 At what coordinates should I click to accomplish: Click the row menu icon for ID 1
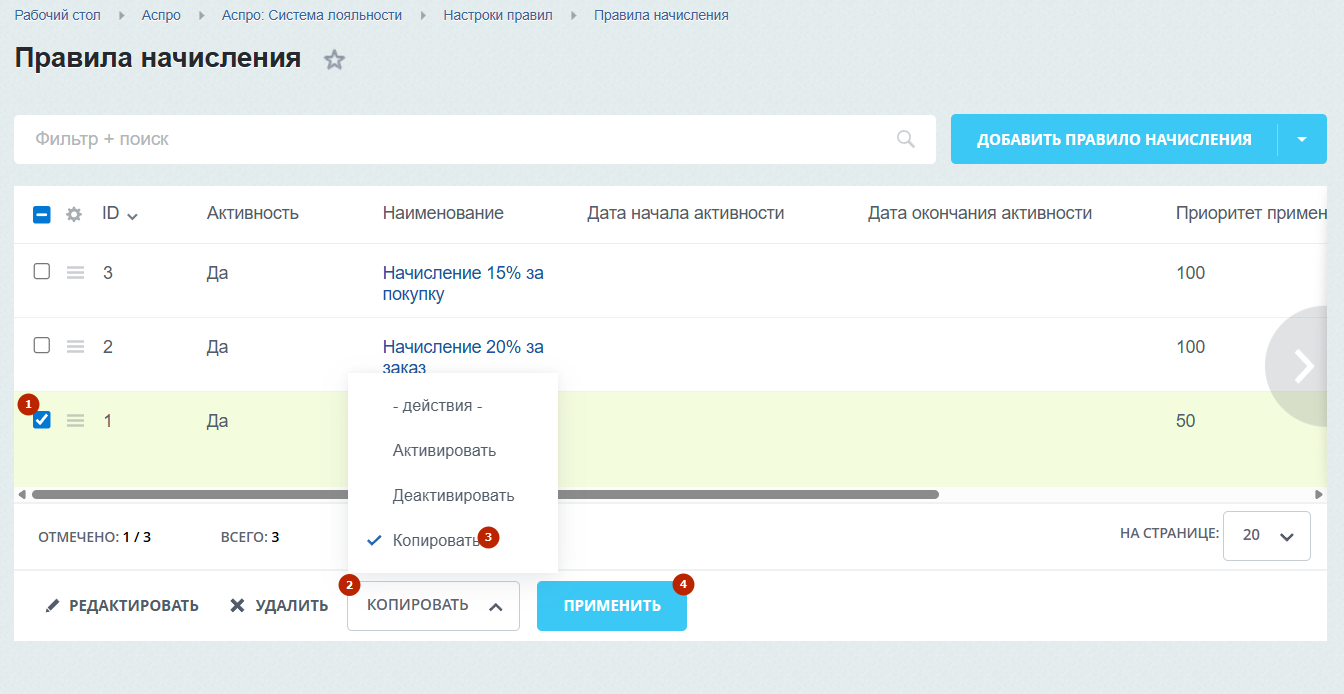tap(75, 421)
